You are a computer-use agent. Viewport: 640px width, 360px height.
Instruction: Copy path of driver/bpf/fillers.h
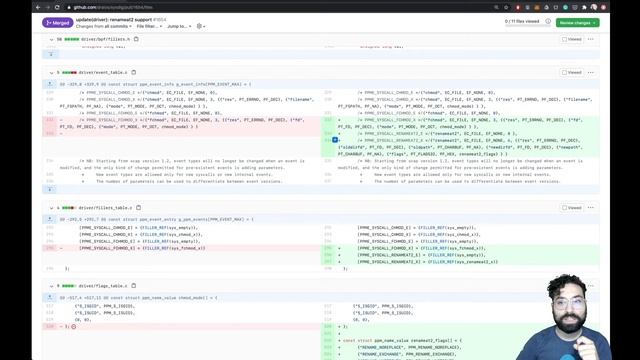tap(136, 39)
